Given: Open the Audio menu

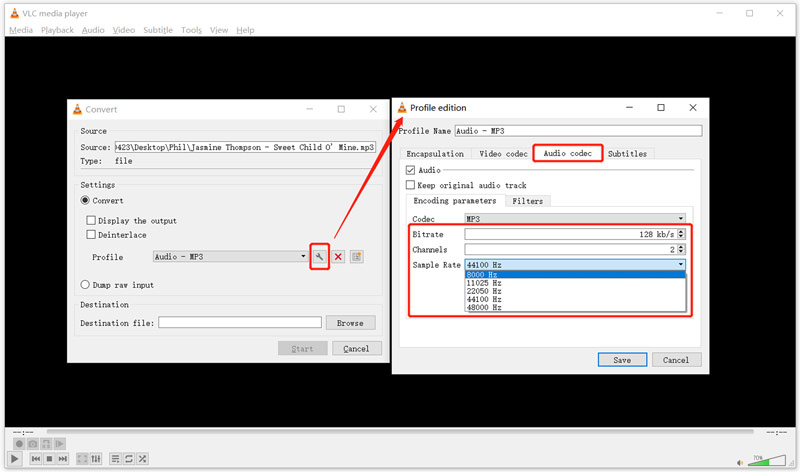Looking at the screenshot, I should [x=93, y=30].
